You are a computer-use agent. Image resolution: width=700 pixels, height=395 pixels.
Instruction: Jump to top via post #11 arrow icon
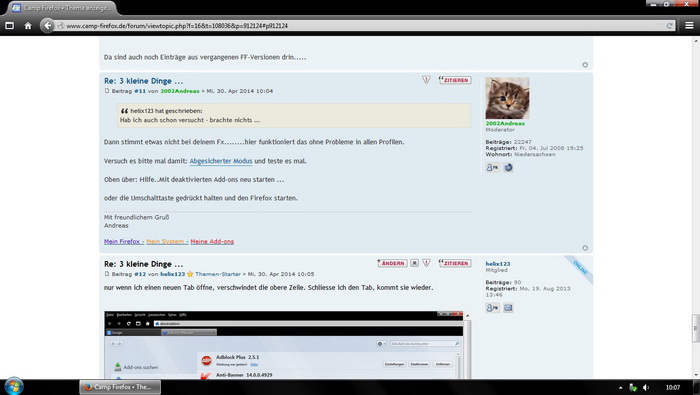585,248
